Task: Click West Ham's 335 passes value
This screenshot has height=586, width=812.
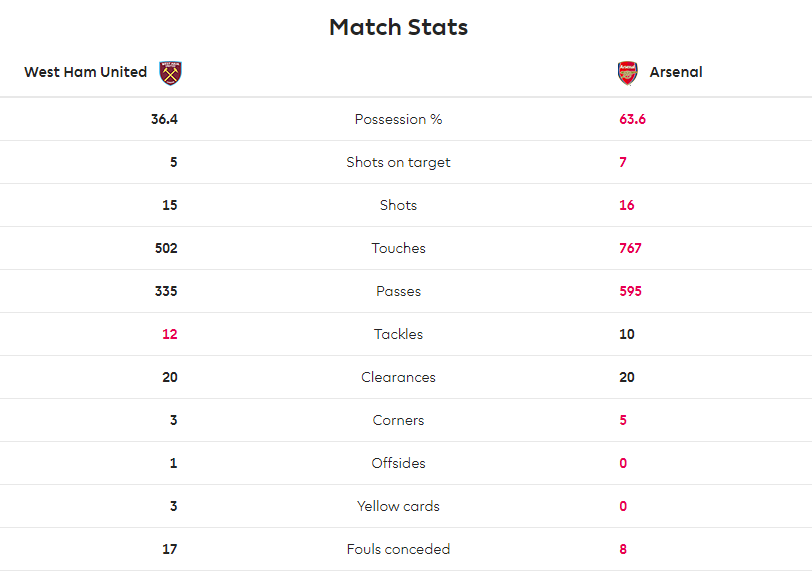Action: pos(166,291)
